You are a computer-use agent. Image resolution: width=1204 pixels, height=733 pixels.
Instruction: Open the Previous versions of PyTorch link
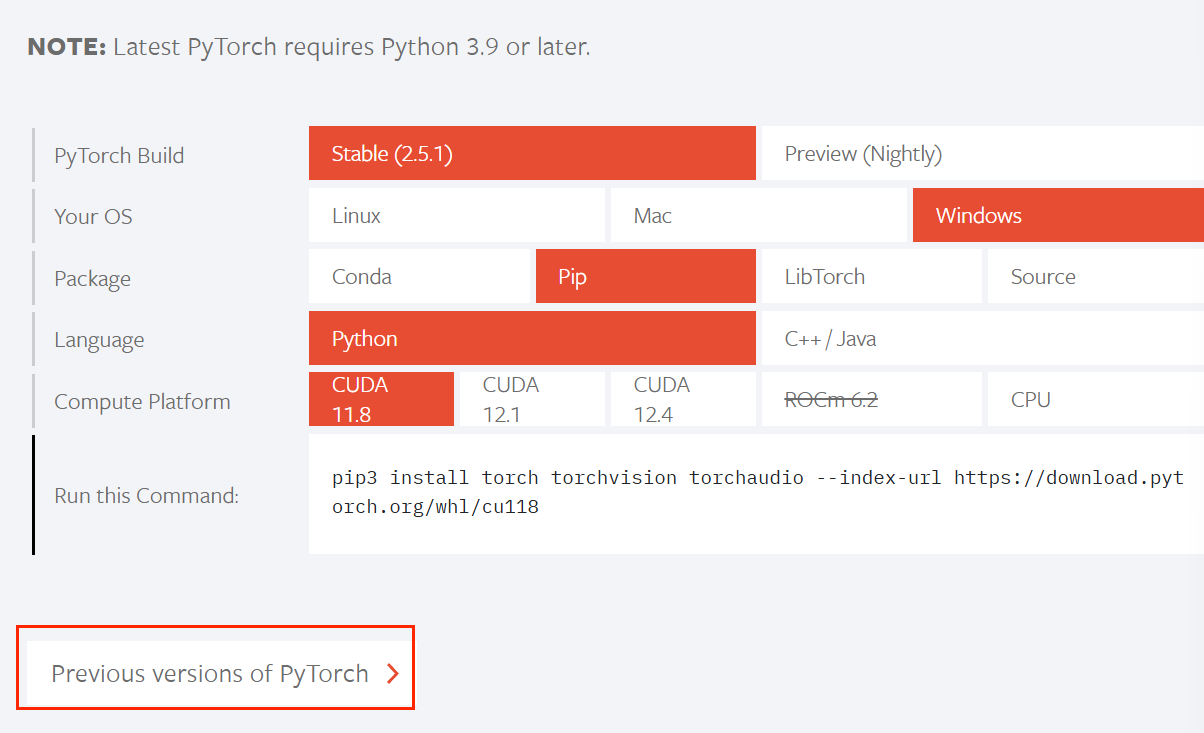point(216,673)
